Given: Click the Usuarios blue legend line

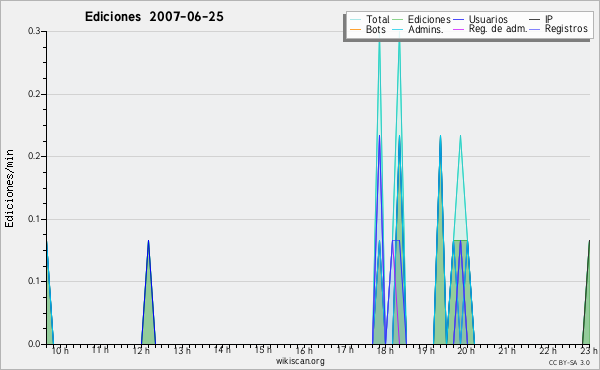Looking at the screenshot, I should tap(458, 20).
